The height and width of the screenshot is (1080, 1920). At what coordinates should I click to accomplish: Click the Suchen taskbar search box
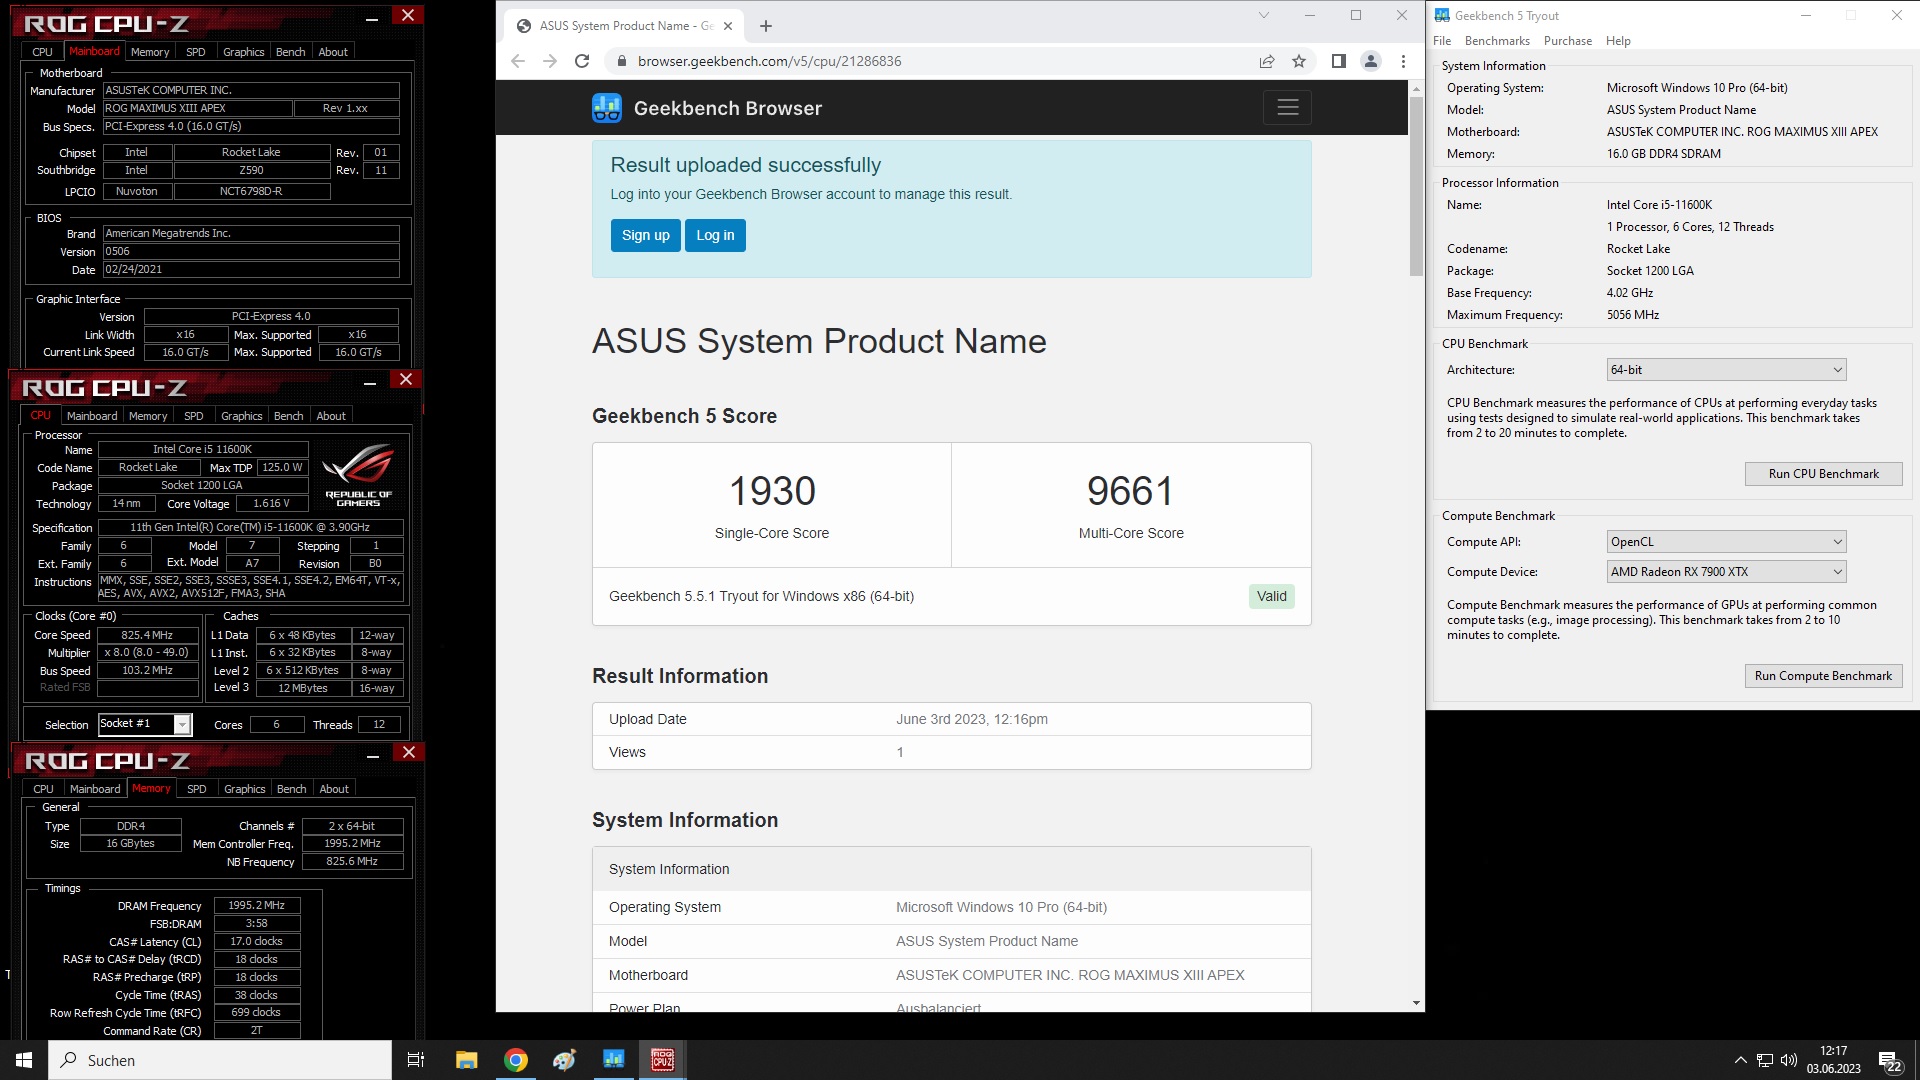click(220, 1060)
